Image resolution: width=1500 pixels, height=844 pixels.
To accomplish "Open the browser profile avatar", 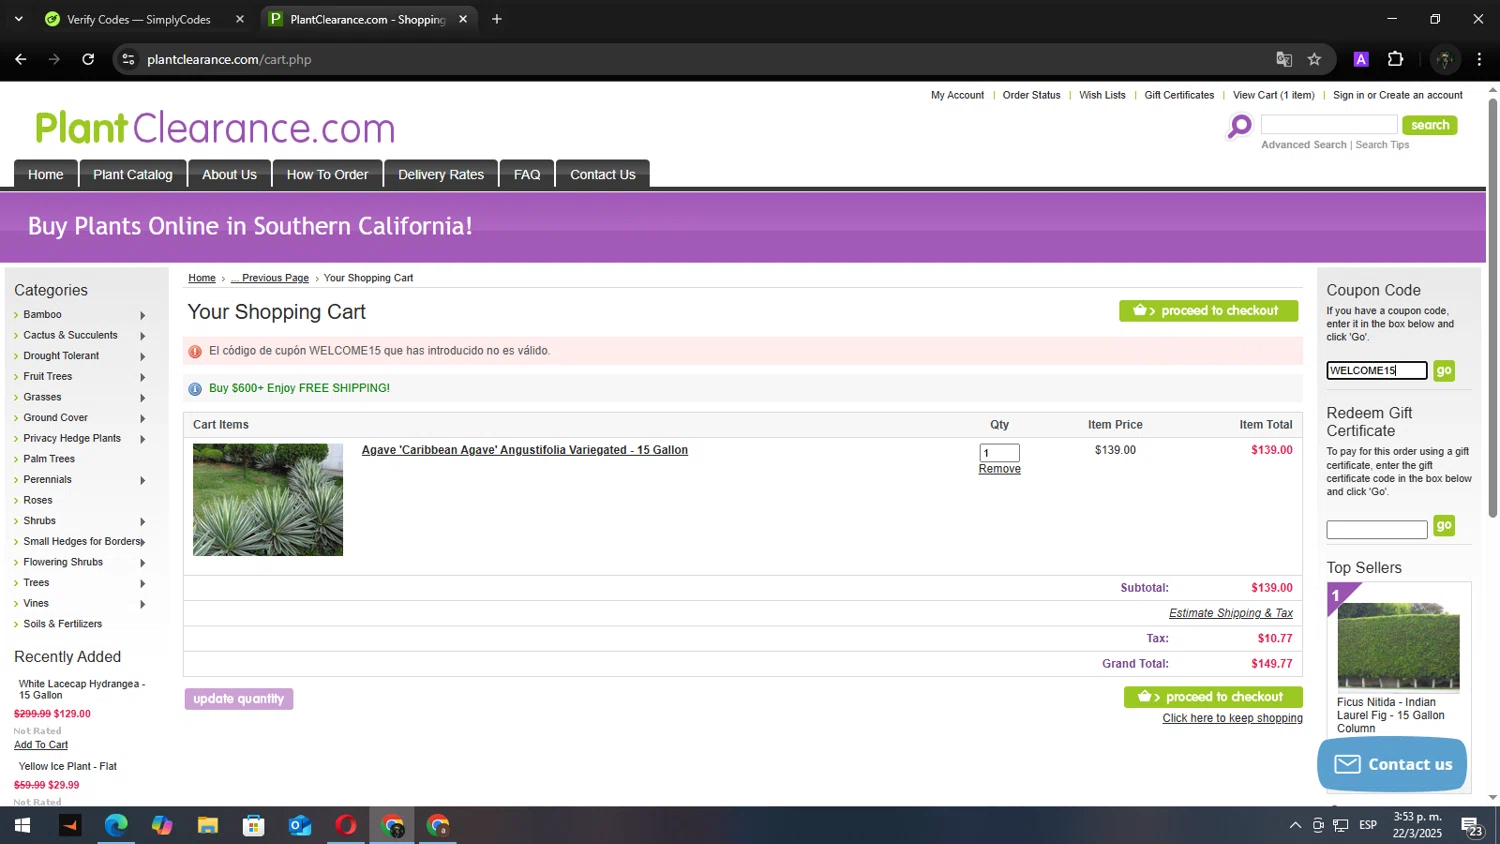I will coord(1444,59).
